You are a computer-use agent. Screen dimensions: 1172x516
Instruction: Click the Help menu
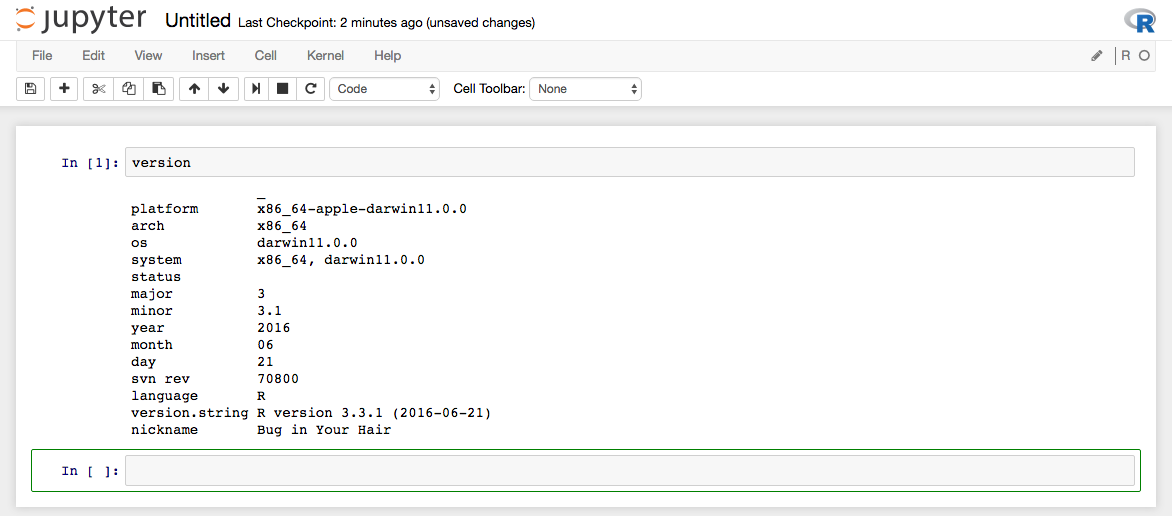[387, 56]
